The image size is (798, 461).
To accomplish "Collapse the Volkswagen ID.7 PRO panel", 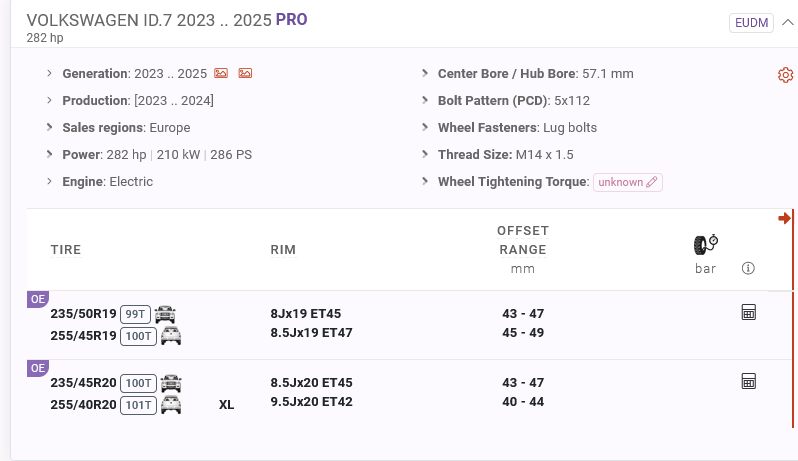I will [787, 23].
